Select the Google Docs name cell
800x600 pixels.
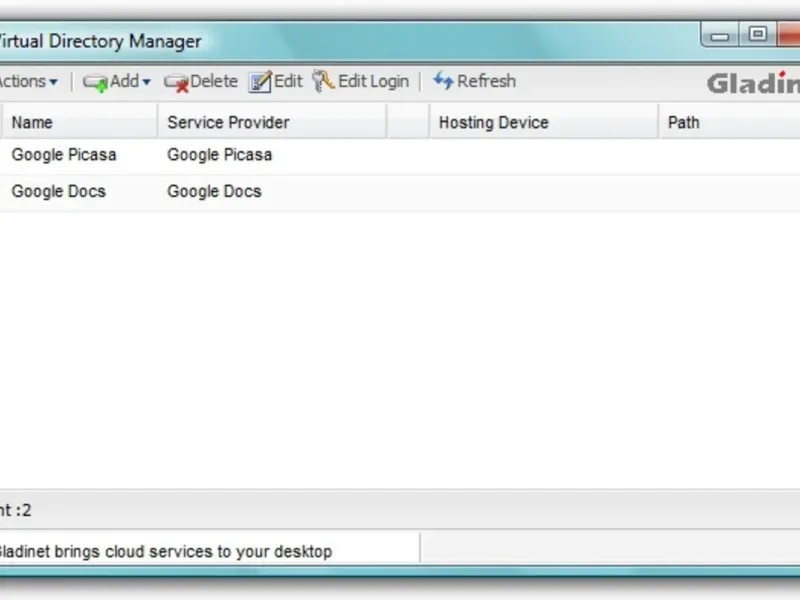pyautogui.click(x=59, y=191)
